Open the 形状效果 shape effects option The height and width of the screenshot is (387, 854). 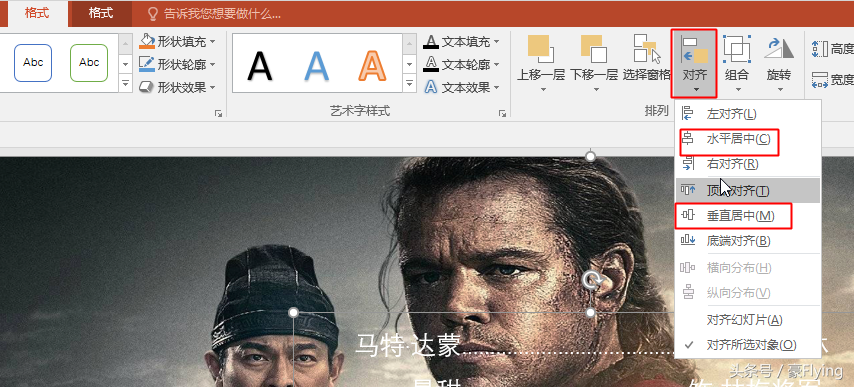(178, 87)
